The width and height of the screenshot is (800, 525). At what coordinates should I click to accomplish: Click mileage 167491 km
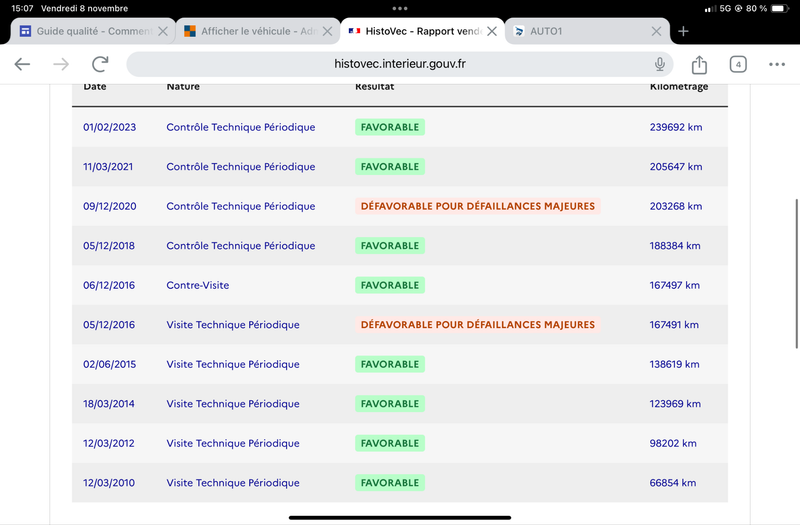click(674, 324)
